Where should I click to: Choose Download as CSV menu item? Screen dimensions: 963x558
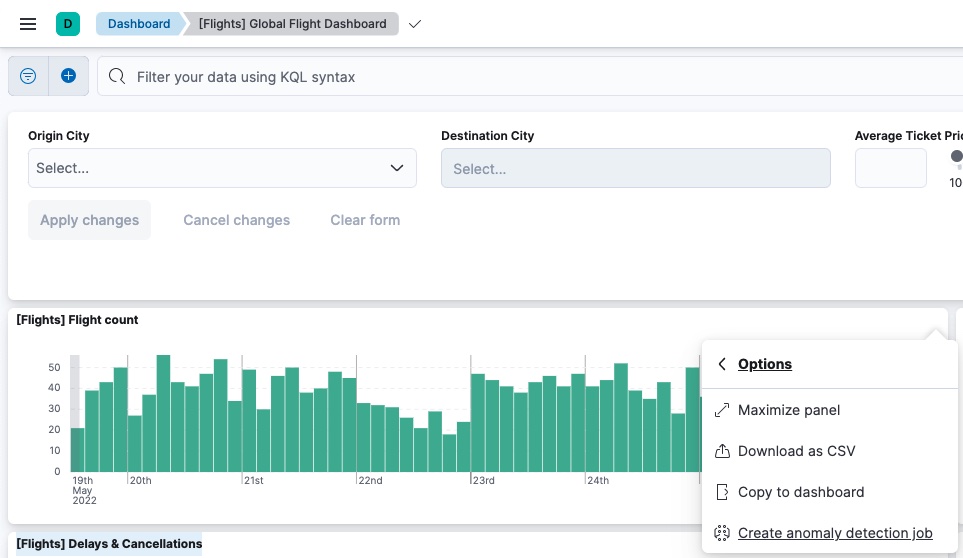coord(796,451)
